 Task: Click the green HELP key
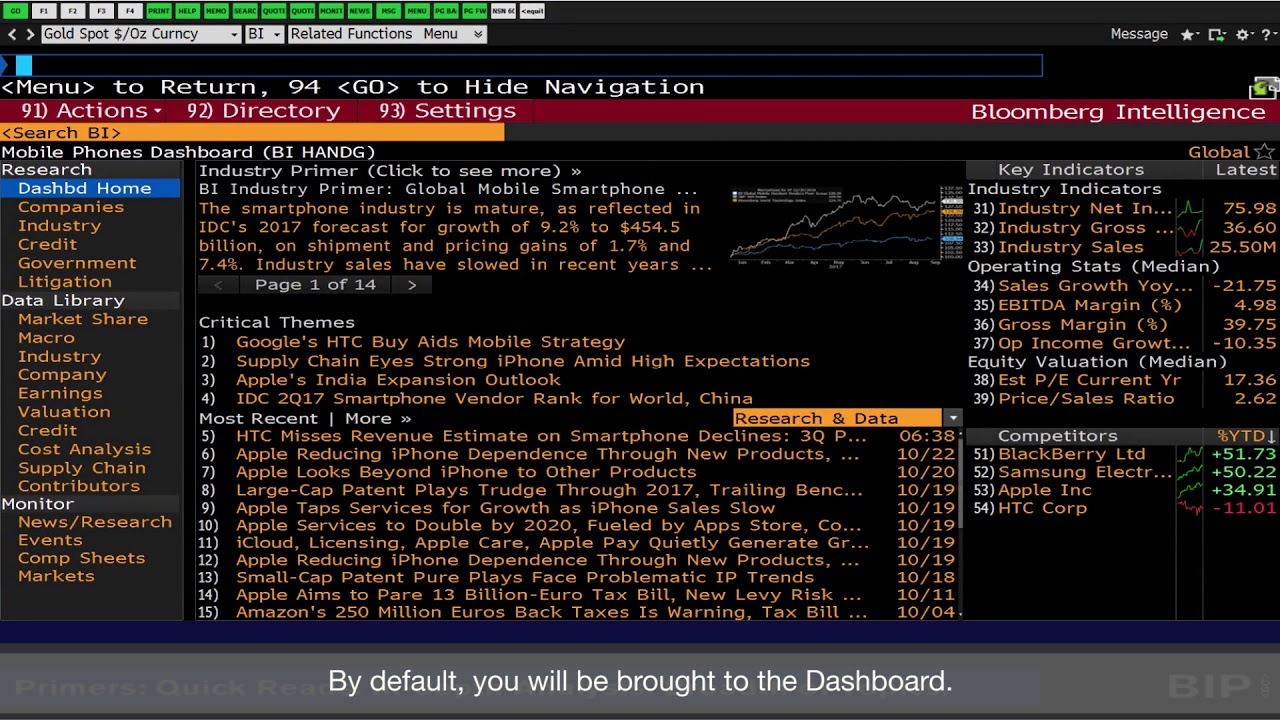point(187,11)
